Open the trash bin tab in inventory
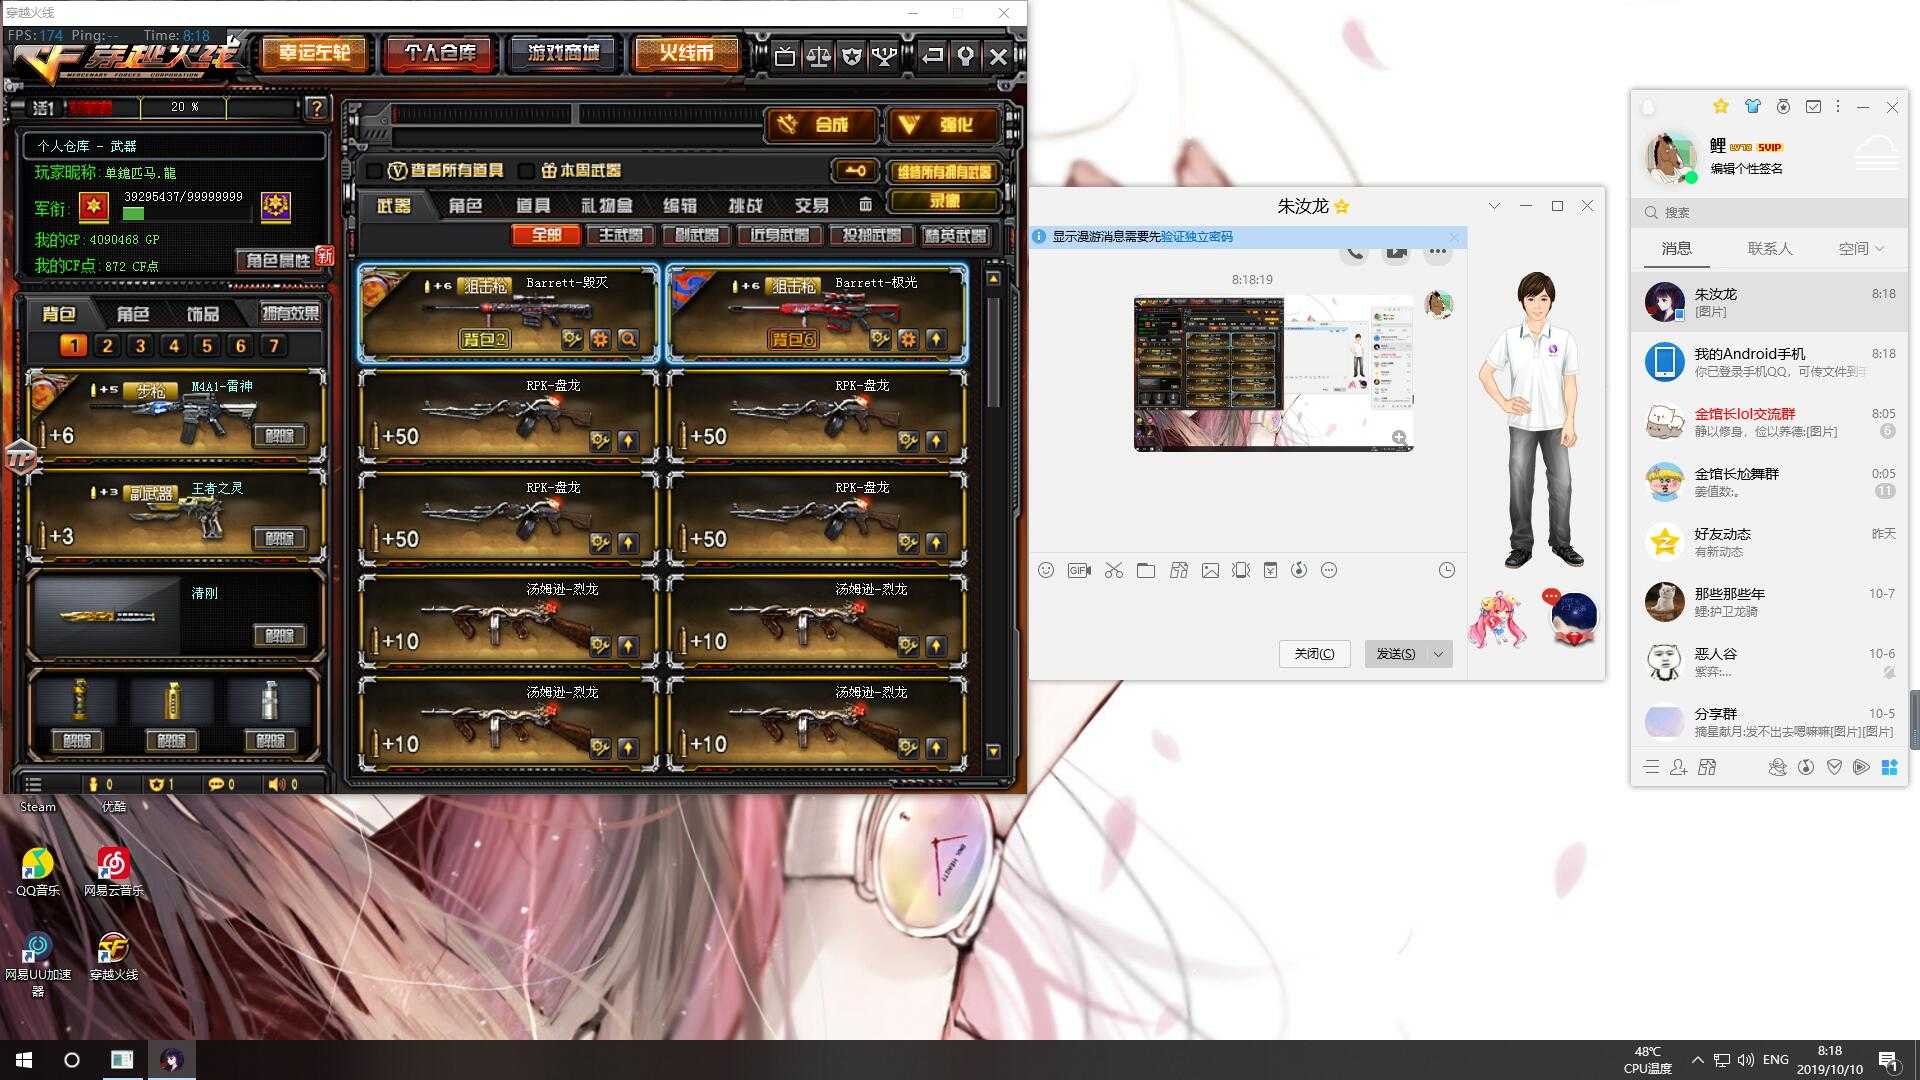The width and height of the screenshot is (1920, 1080). pyautogui.click(x=865, y=205)
